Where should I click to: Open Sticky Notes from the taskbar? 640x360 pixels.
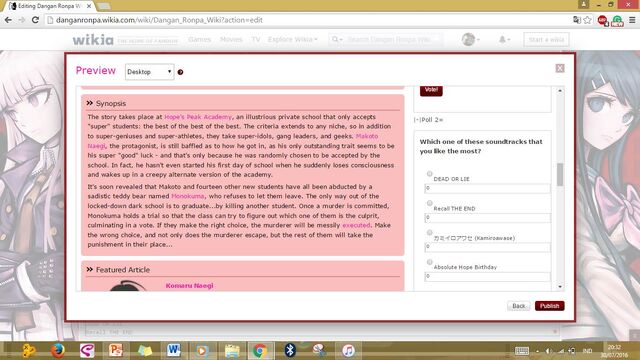pyautogui.click(x=145, y=351)
